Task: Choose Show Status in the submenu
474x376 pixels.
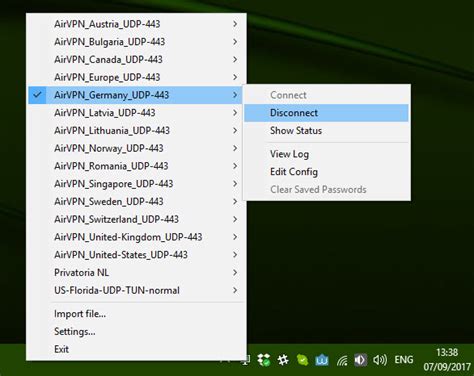Action: click(x=326, y=131)
